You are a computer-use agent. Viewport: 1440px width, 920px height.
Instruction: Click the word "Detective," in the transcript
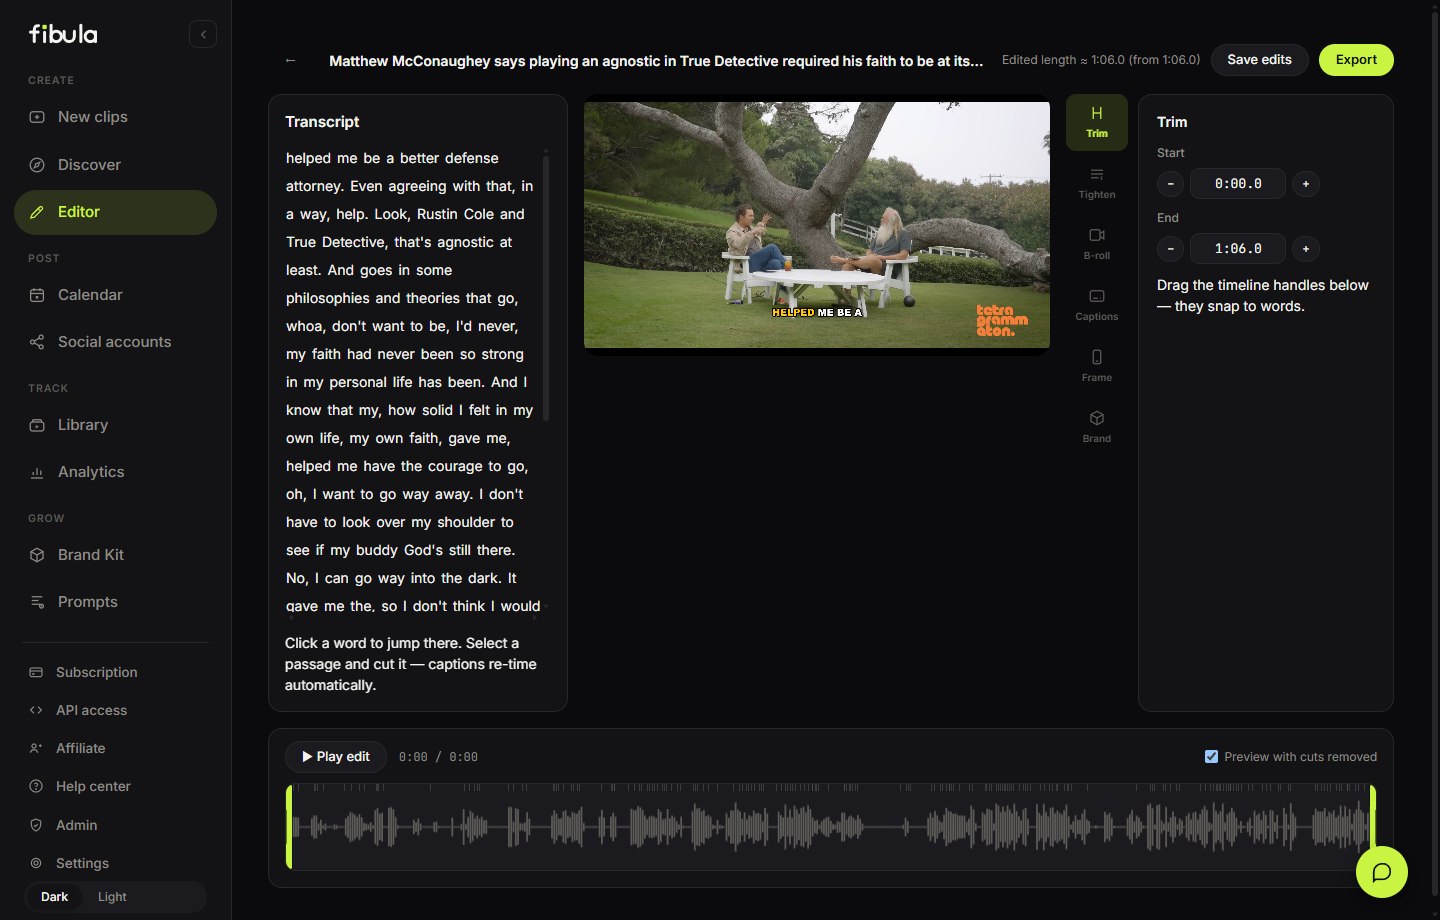pyautogui.click(x=354, y=242)
